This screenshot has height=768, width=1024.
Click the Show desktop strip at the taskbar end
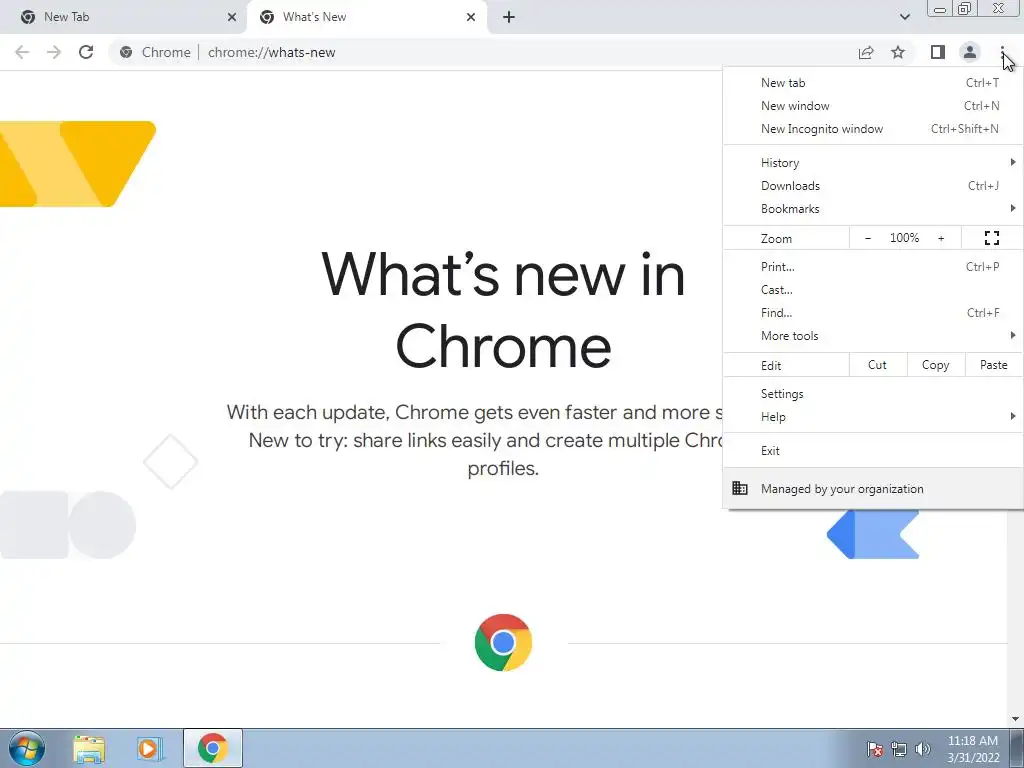point(1016,748)
